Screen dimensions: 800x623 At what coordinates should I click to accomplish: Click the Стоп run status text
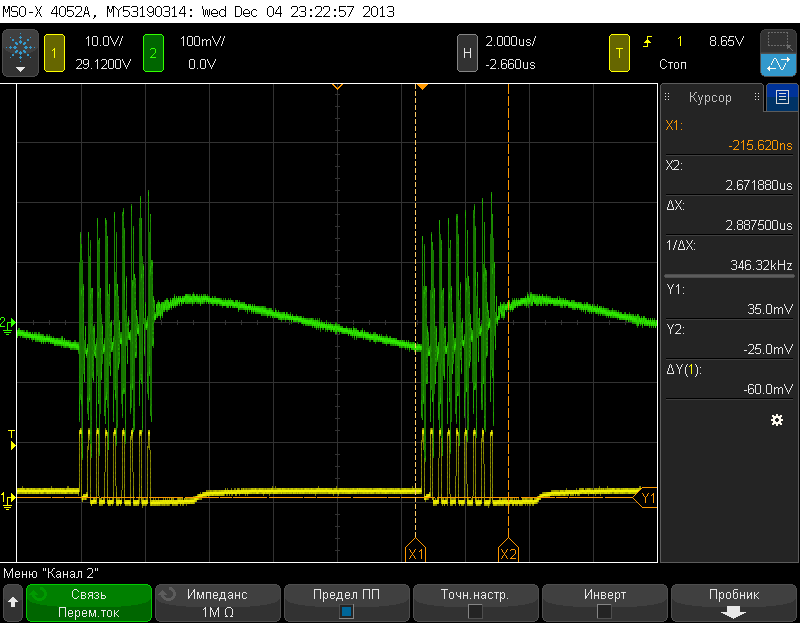point(672,64)
